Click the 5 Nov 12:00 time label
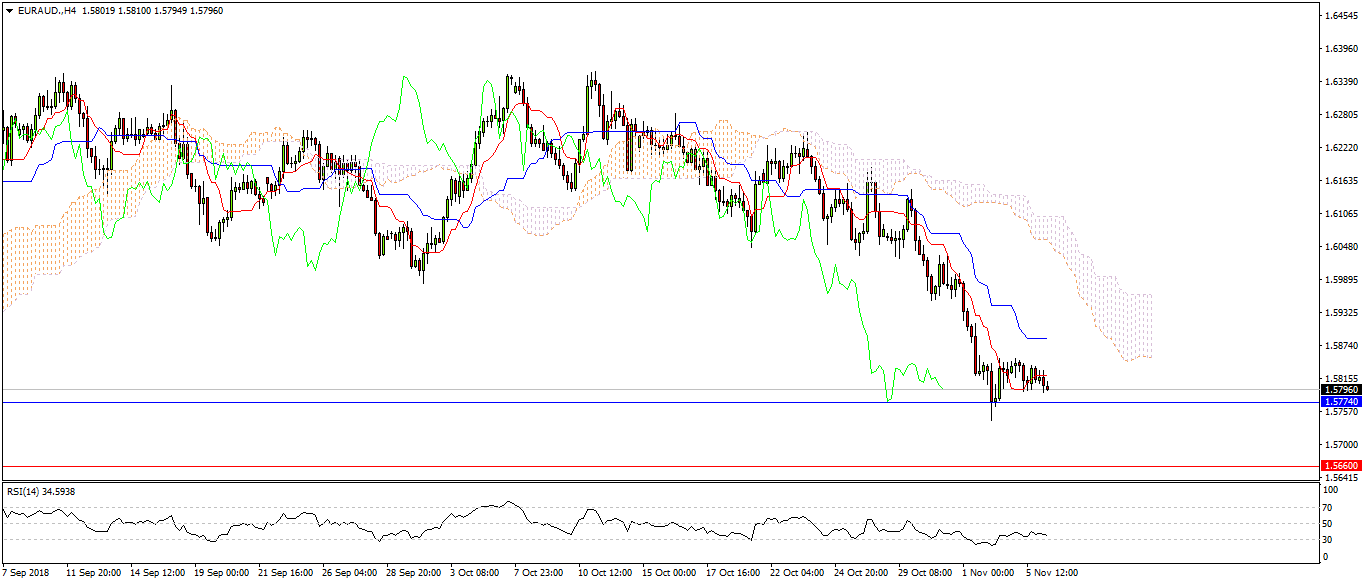 click(x=1050, y=574)
